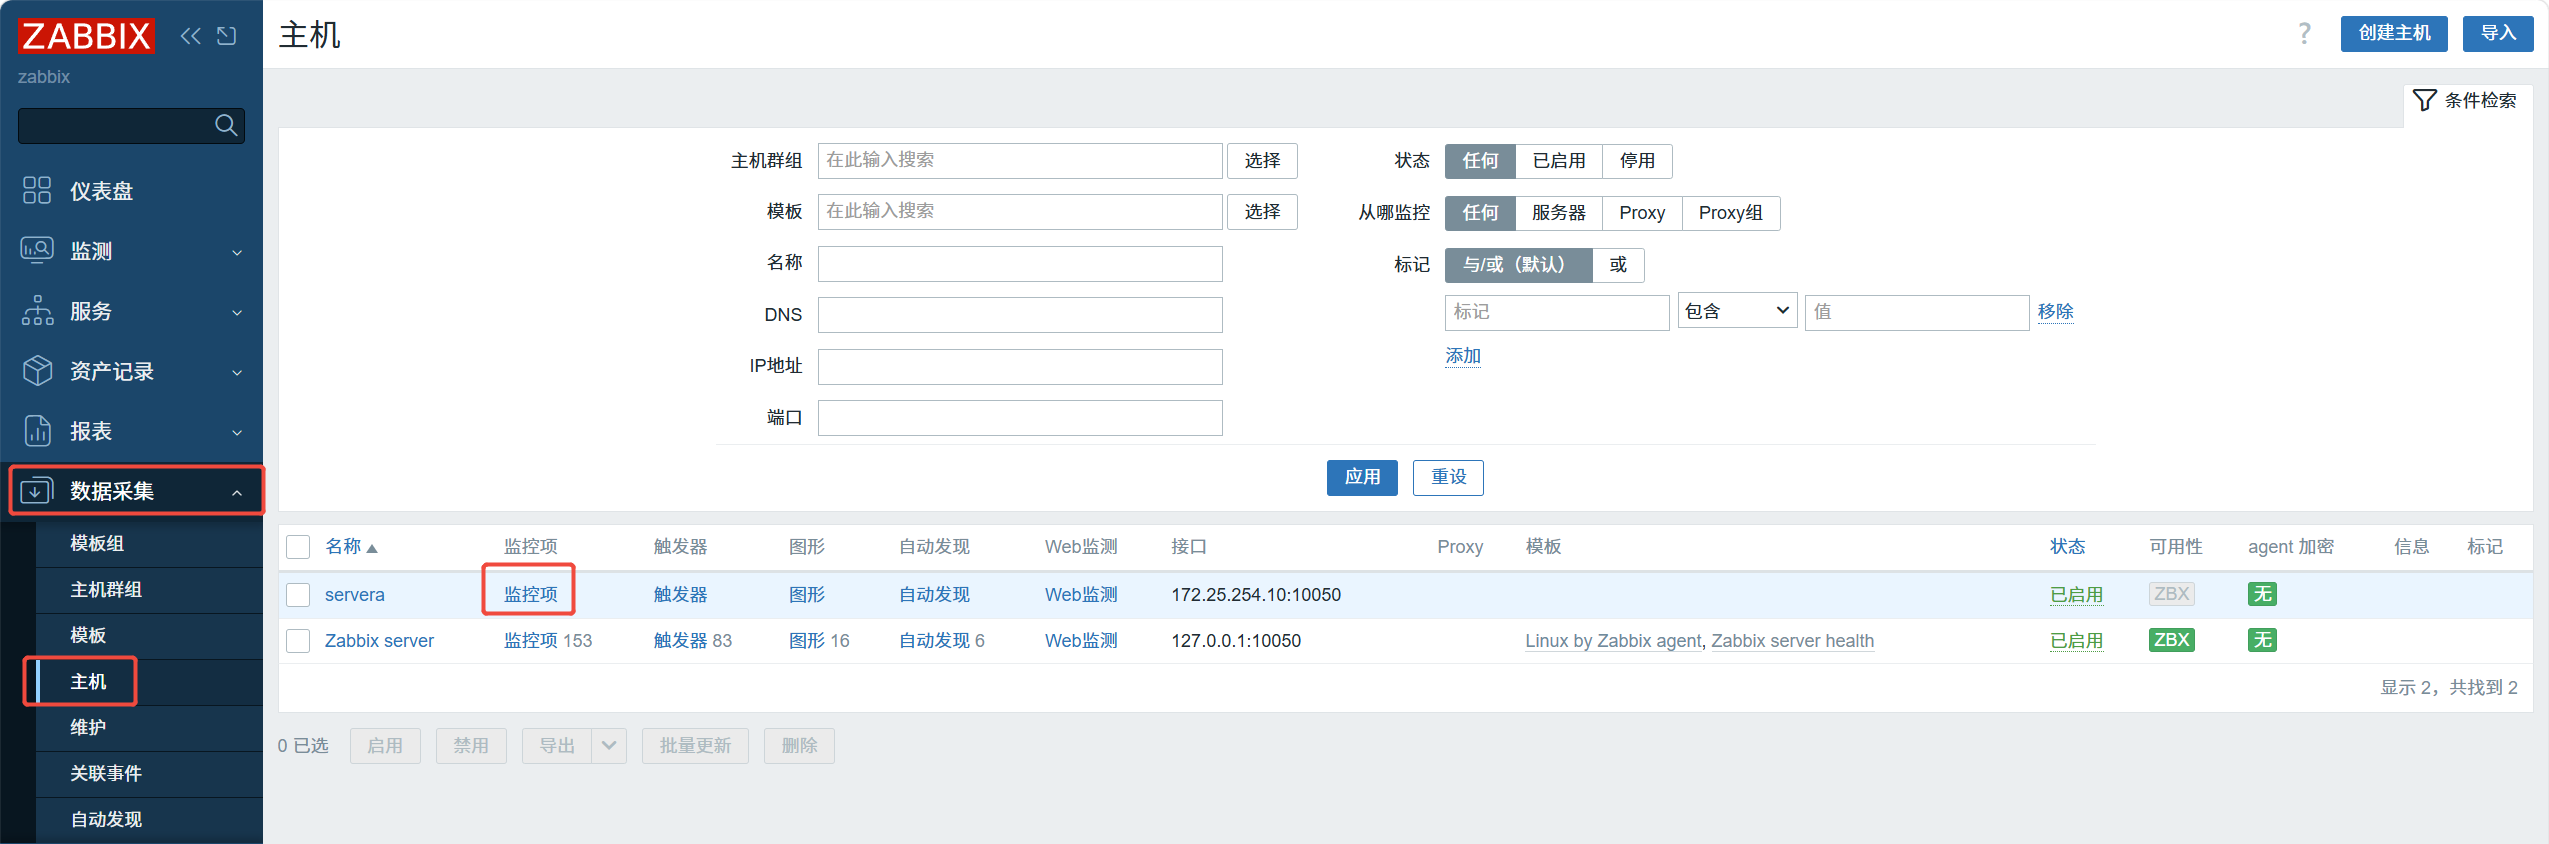Screen dimensions: 2549x844
Task: Open 主机群组 in the sidebar submenu
Action: [106, 590]
